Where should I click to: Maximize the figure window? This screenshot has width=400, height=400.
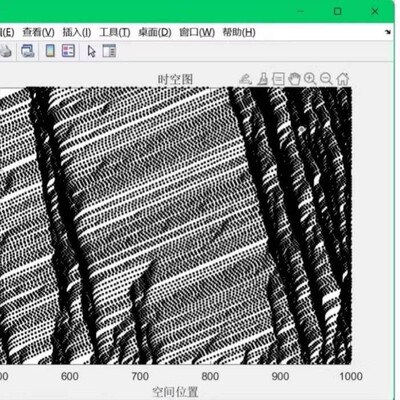point(337,11)
